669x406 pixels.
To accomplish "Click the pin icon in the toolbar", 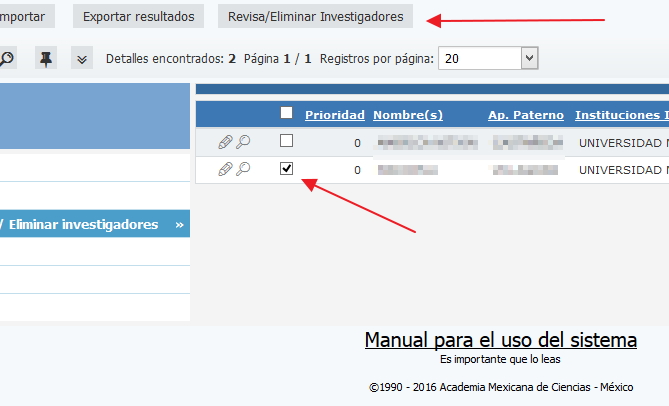I will [45, 59].
